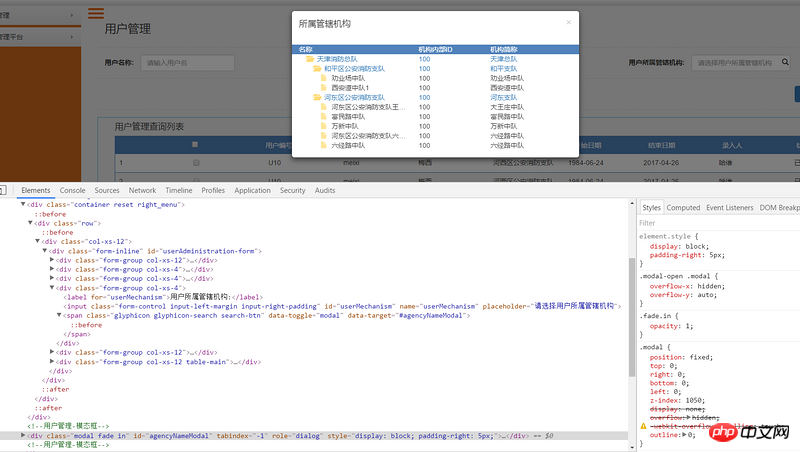
Task: Select the Event Listeners pane tab
Action: 730,208
